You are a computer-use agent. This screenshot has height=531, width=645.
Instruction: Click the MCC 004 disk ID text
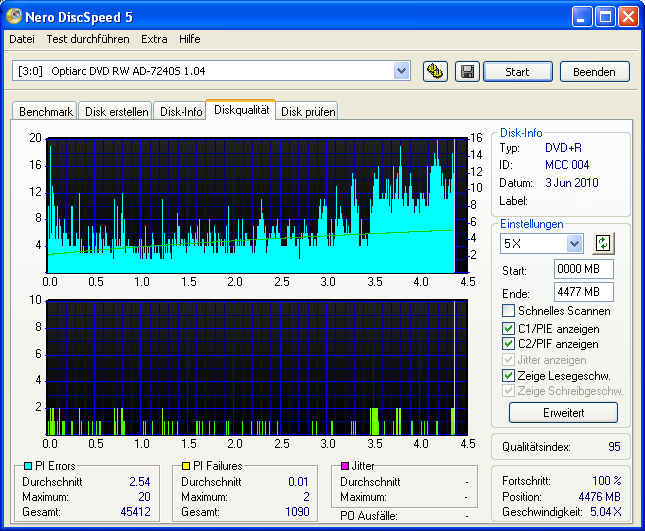coord(567,165)
